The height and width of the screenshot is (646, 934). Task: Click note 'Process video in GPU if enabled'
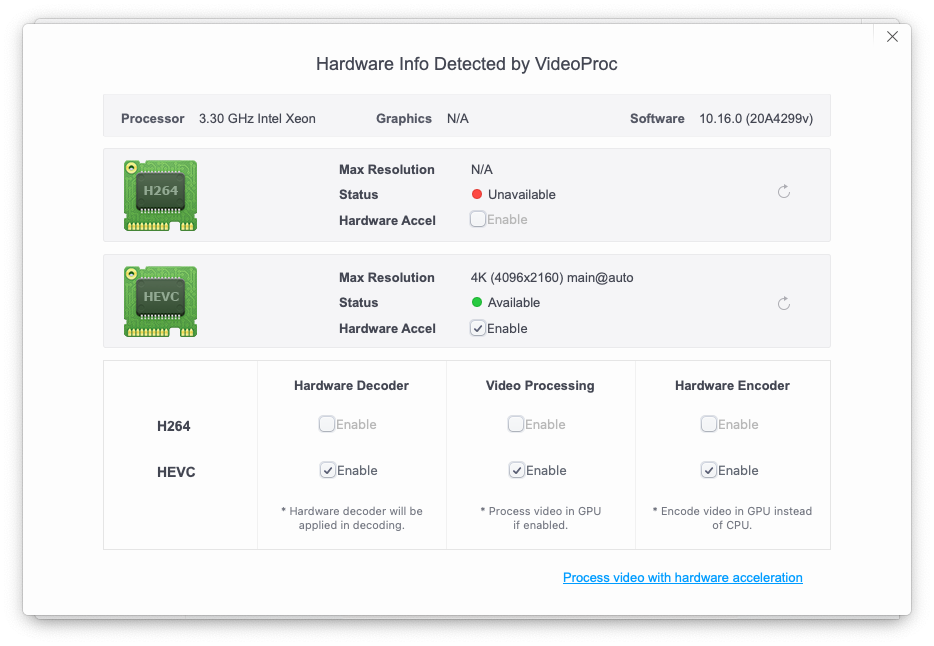(540, 518)
